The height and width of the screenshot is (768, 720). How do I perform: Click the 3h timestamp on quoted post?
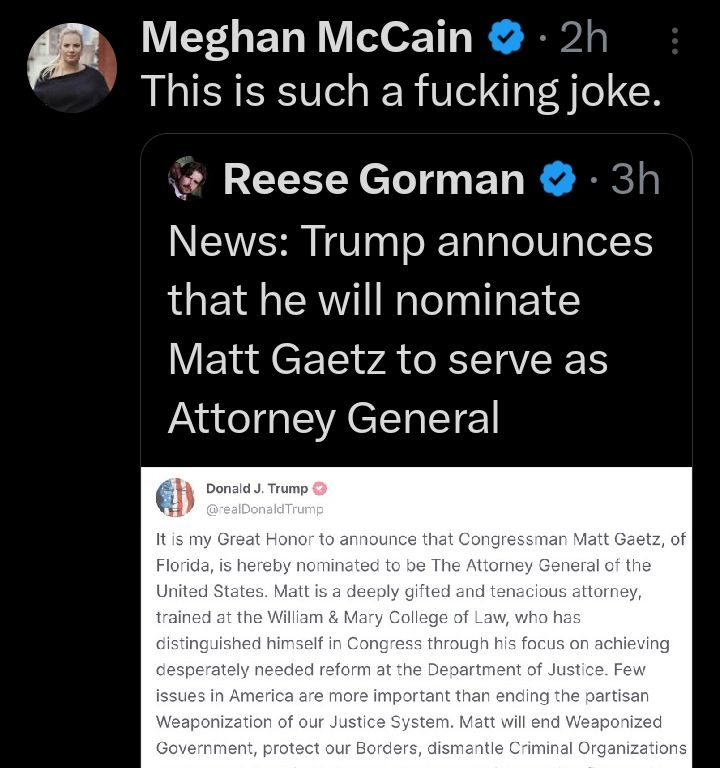point(635,179)
